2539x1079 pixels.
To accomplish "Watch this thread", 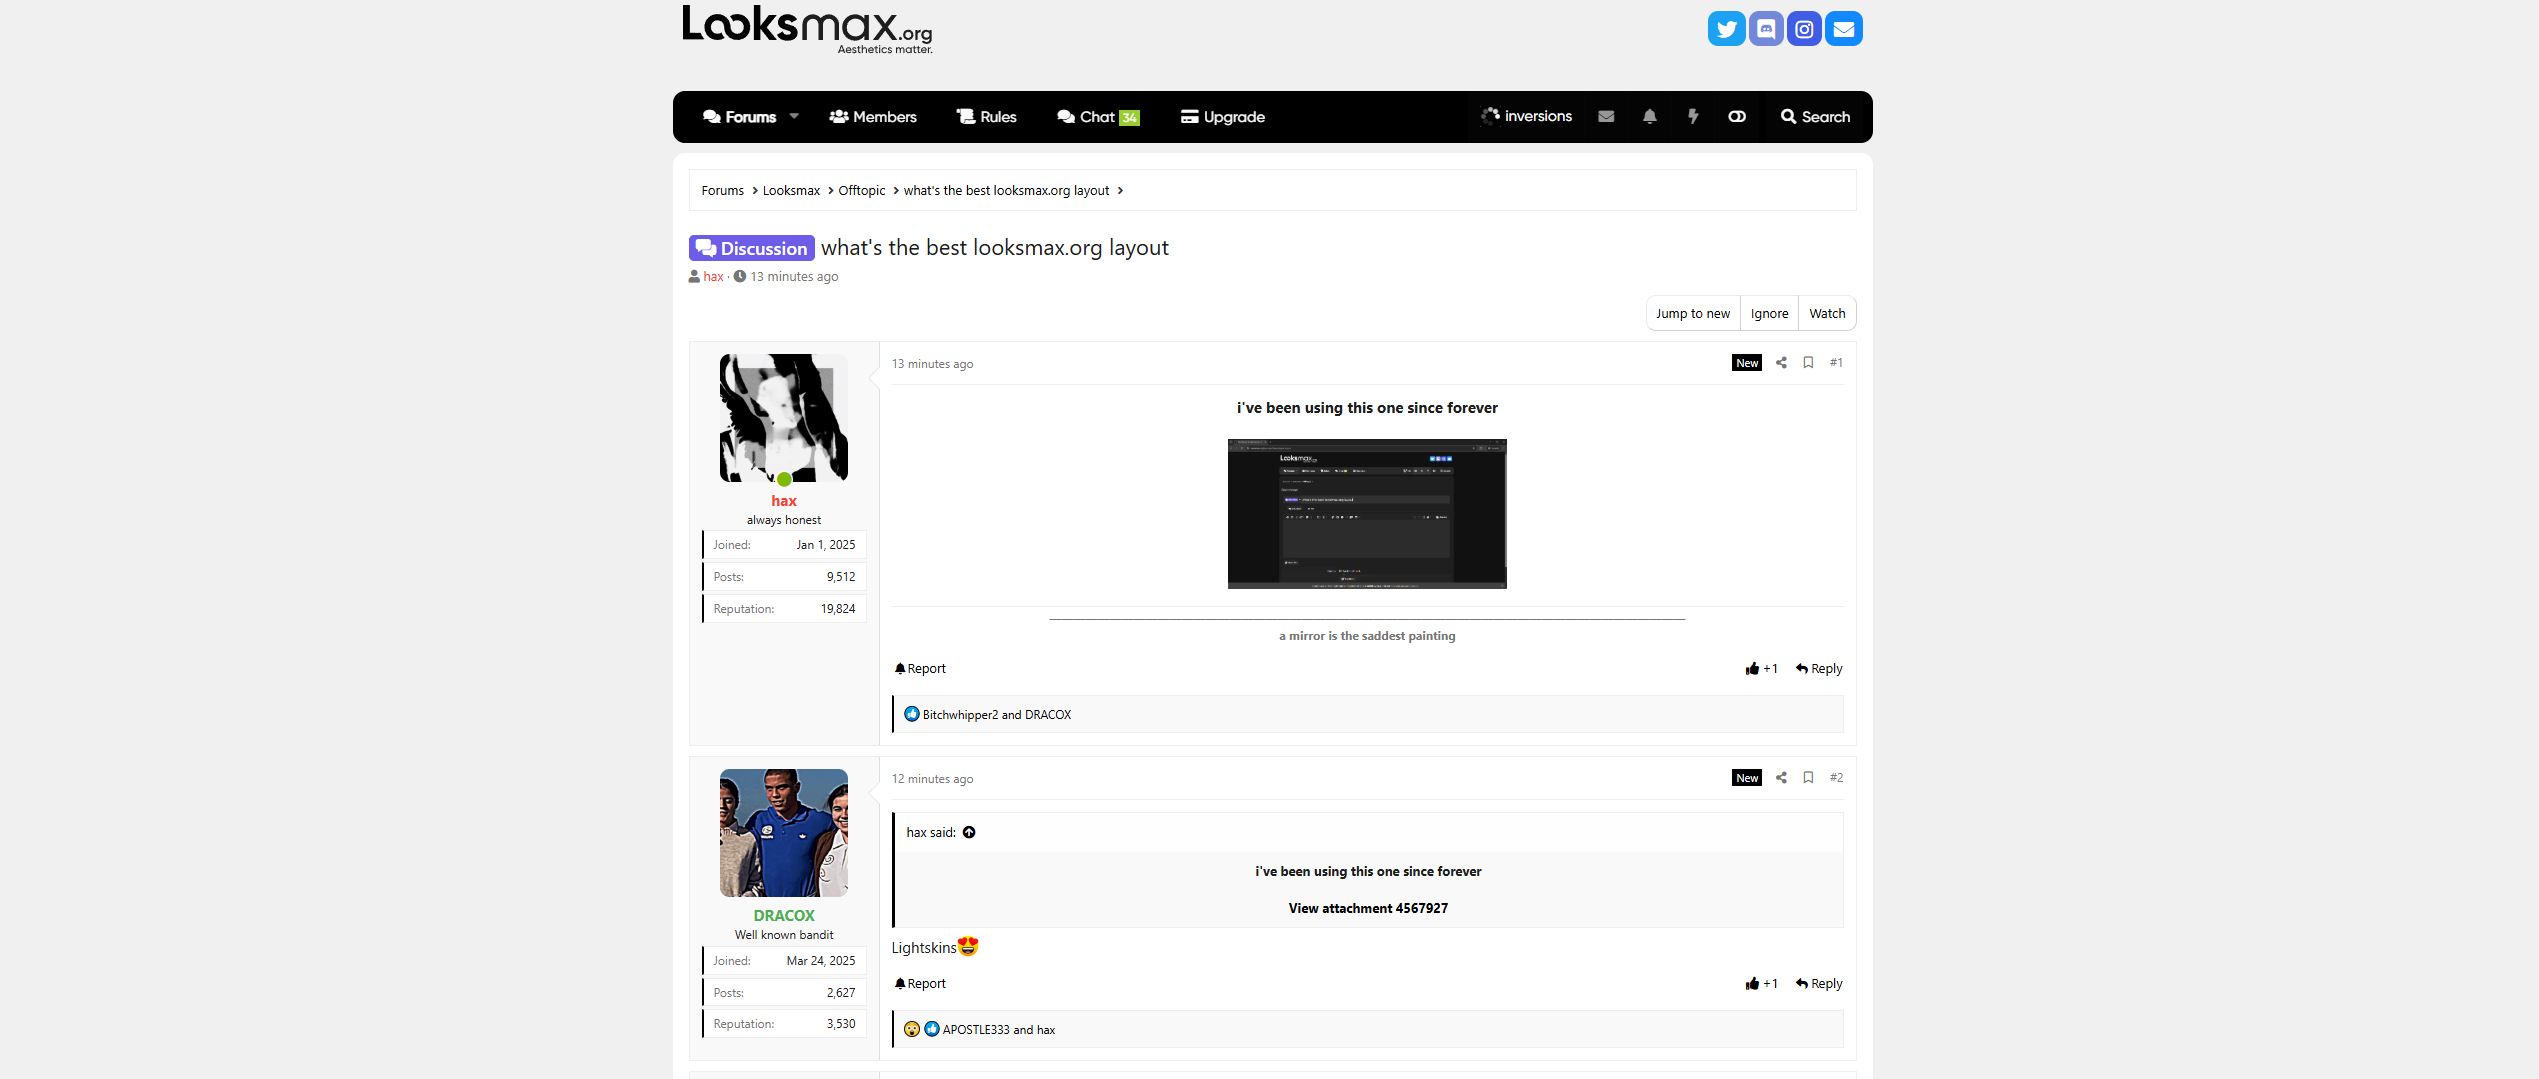I will 1827,314.
